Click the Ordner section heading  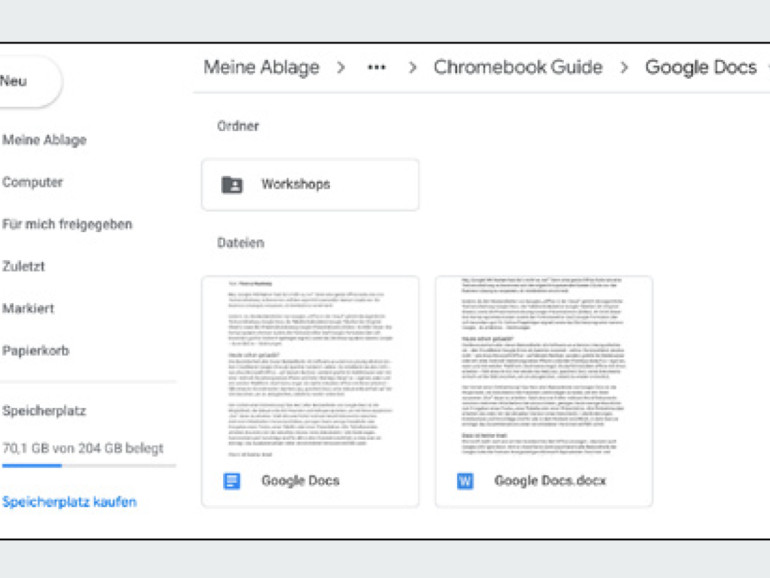[x=238, y=126]
